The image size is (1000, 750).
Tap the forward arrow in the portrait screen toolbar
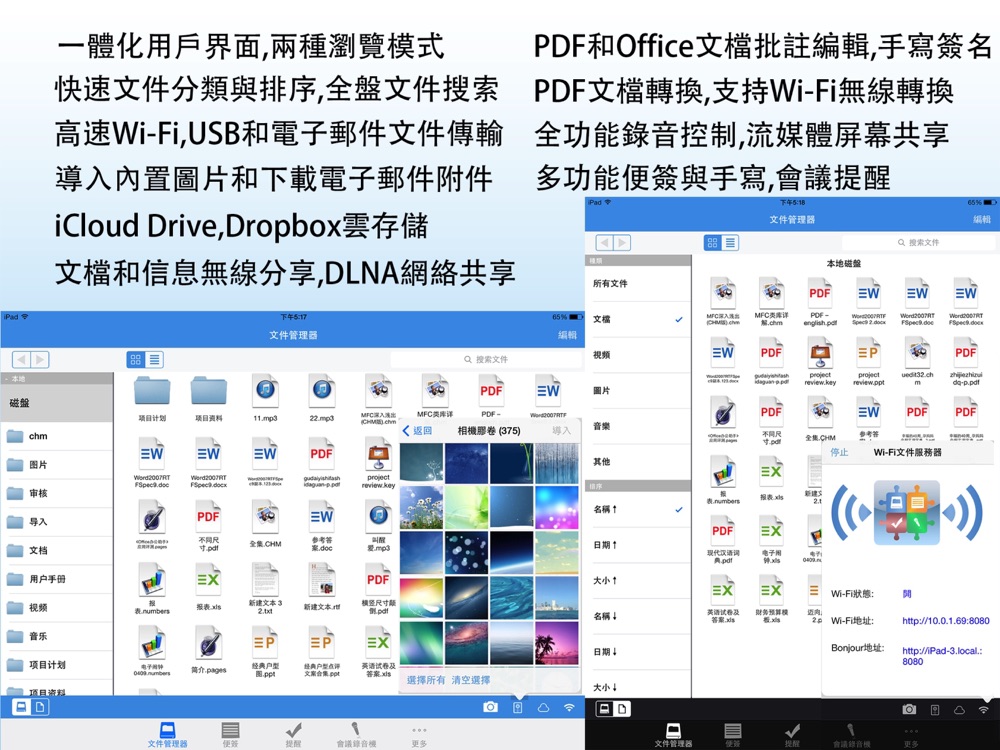point(622,242)
